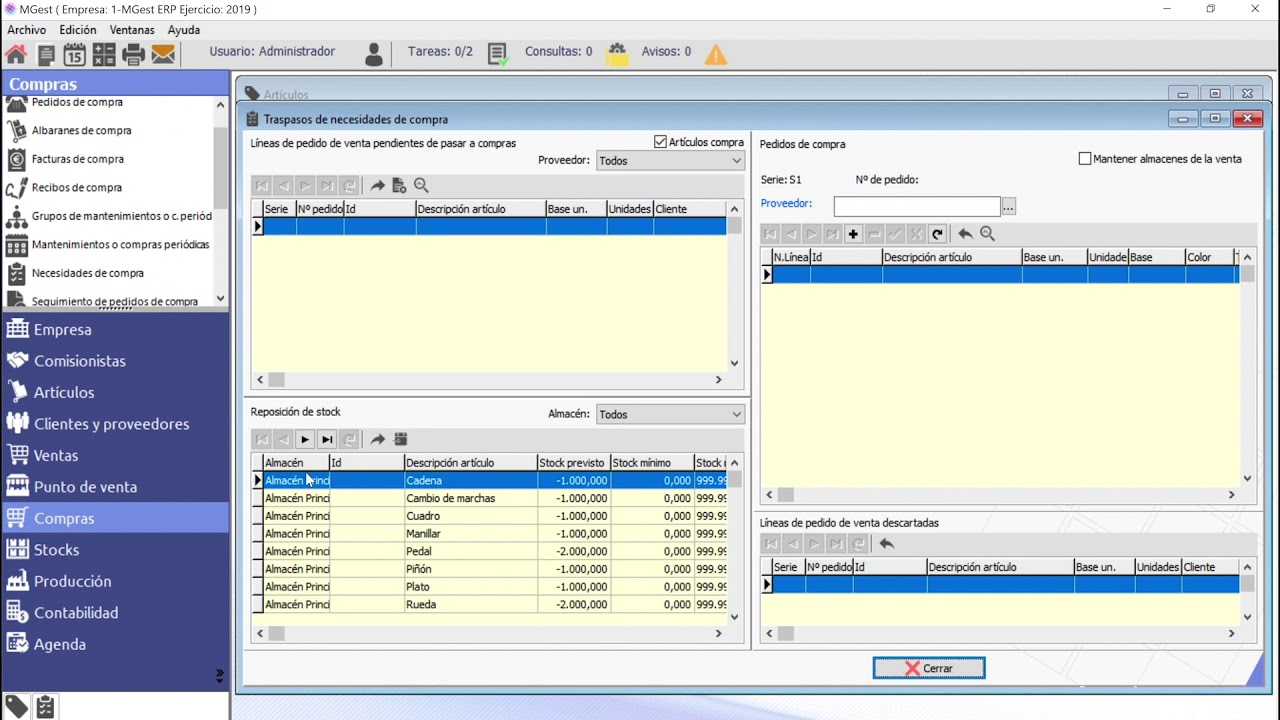Open the calculator icon in main toolbar
1280x720 pixels.
coord(104,54)
